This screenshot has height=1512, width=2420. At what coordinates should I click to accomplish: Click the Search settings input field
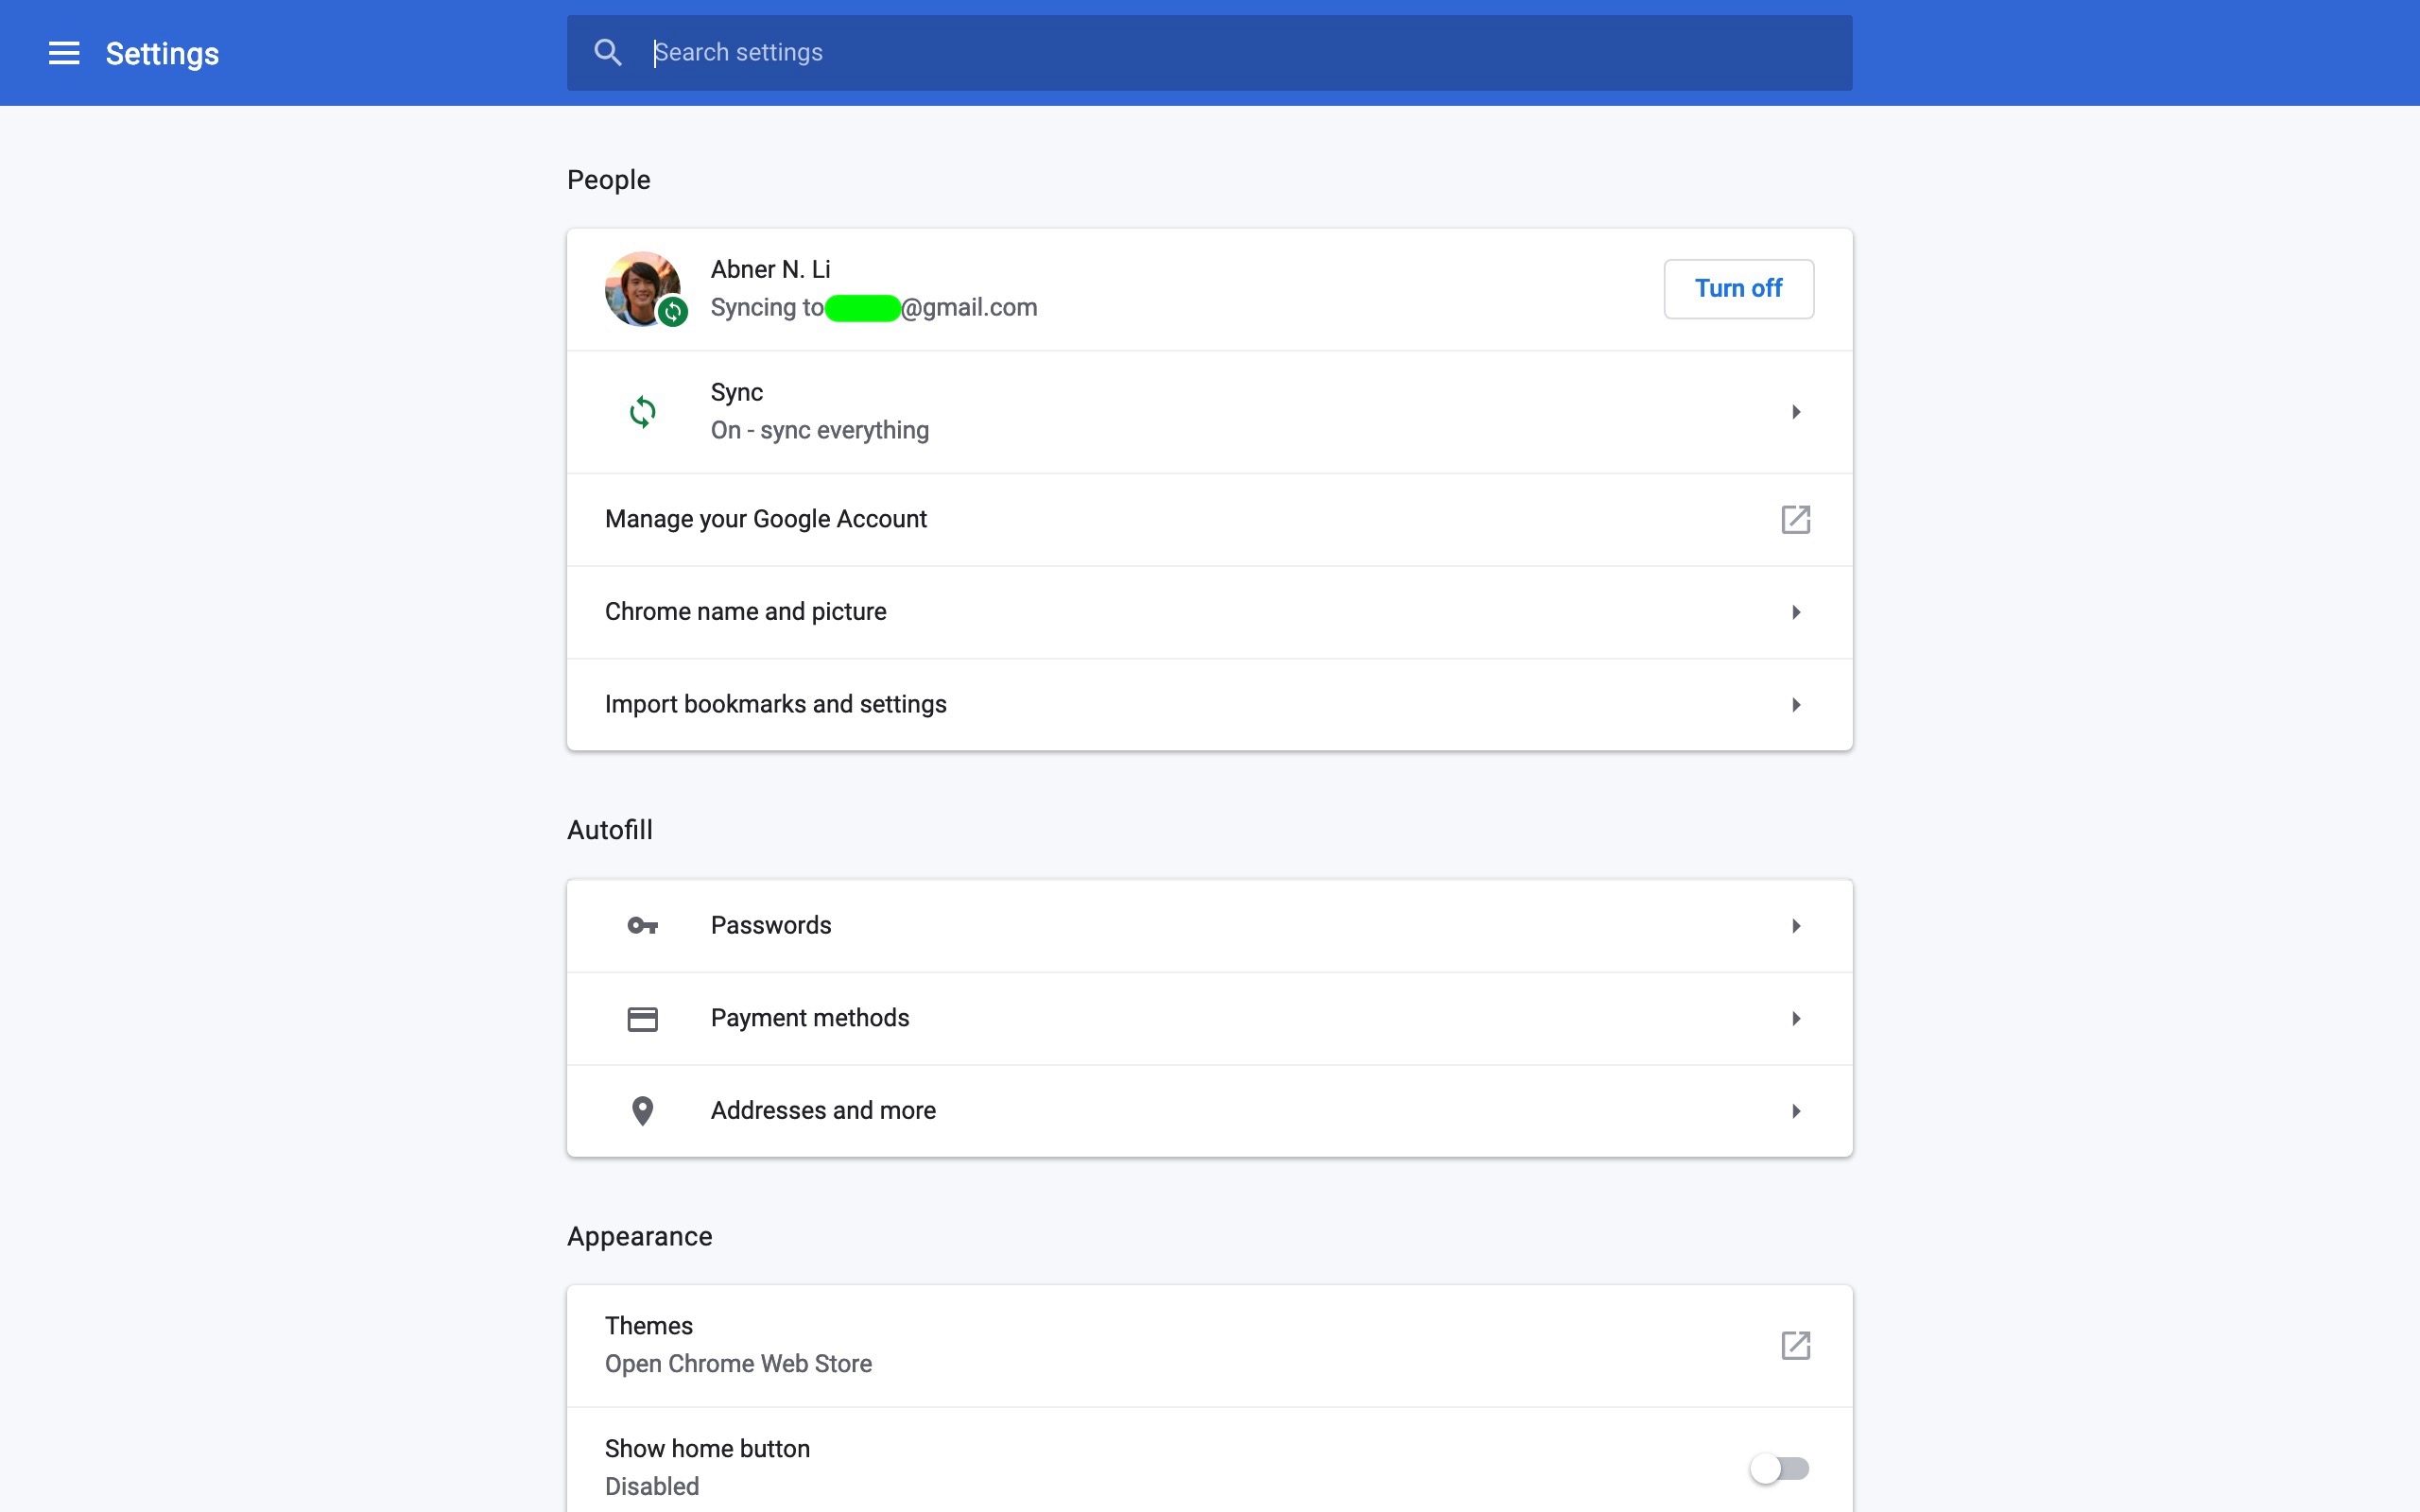[x=1200, y=53]
